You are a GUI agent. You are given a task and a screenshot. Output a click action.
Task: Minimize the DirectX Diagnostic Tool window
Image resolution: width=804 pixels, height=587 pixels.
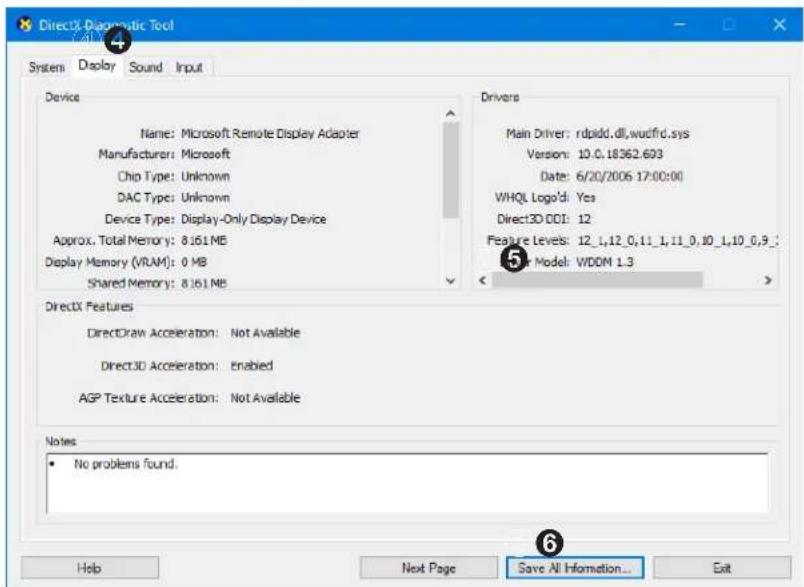(x=680, y=25)
